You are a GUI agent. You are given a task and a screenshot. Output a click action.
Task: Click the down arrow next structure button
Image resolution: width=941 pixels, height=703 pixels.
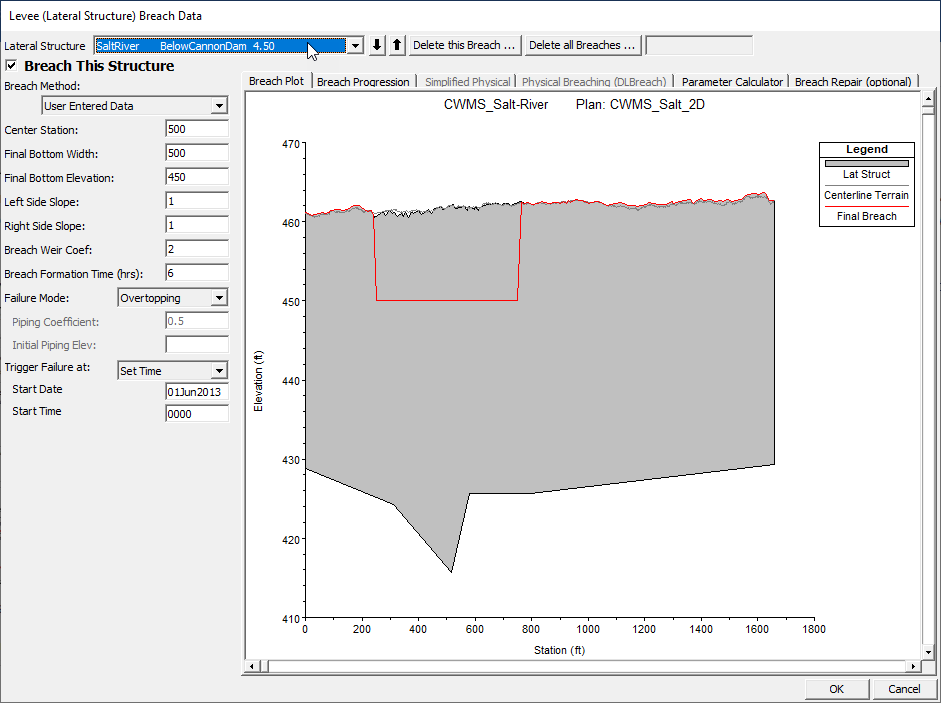click(377, 45)
